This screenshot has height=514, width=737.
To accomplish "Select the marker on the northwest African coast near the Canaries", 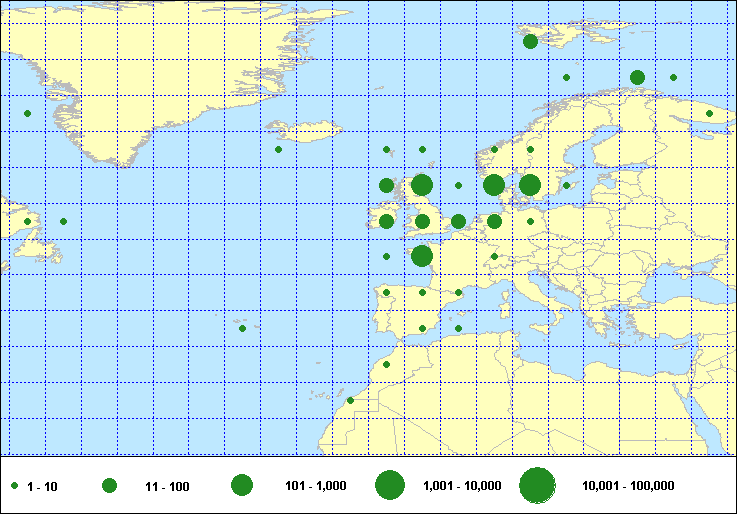I will pyautogui.click(x=350, y=400).
